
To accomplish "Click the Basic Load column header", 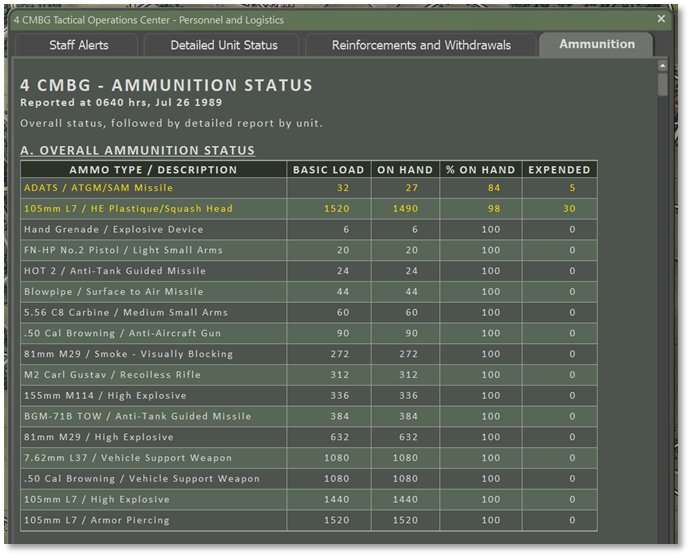I will pyautogui.click(x=329, y=170).
